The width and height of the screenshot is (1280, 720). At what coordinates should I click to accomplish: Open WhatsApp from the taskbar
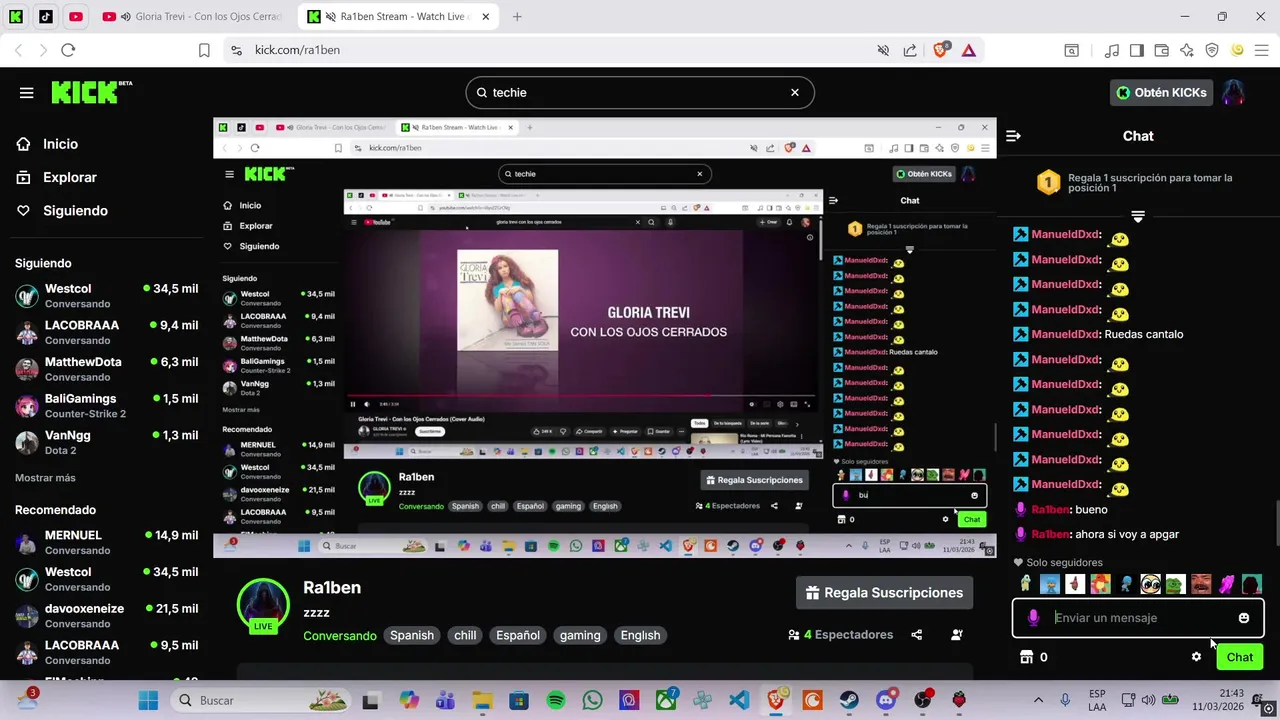pyautogui.click(x=592, y=700)
